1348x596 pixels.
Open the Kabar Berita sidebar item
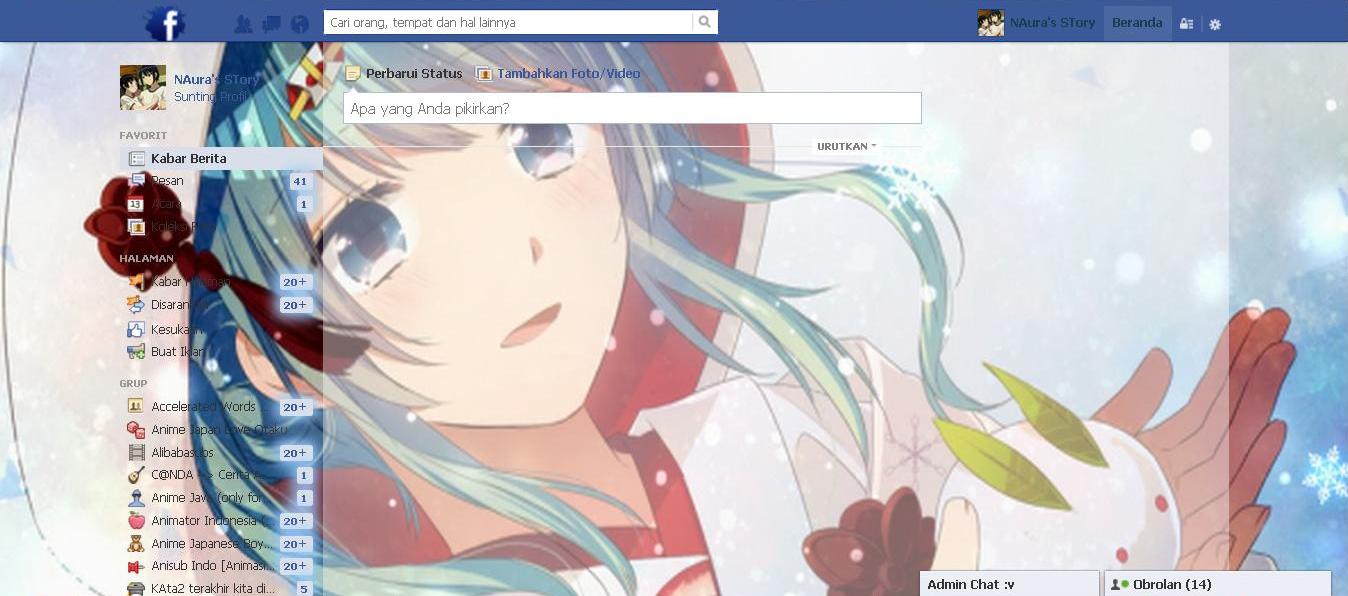click(x=221, y=158)
